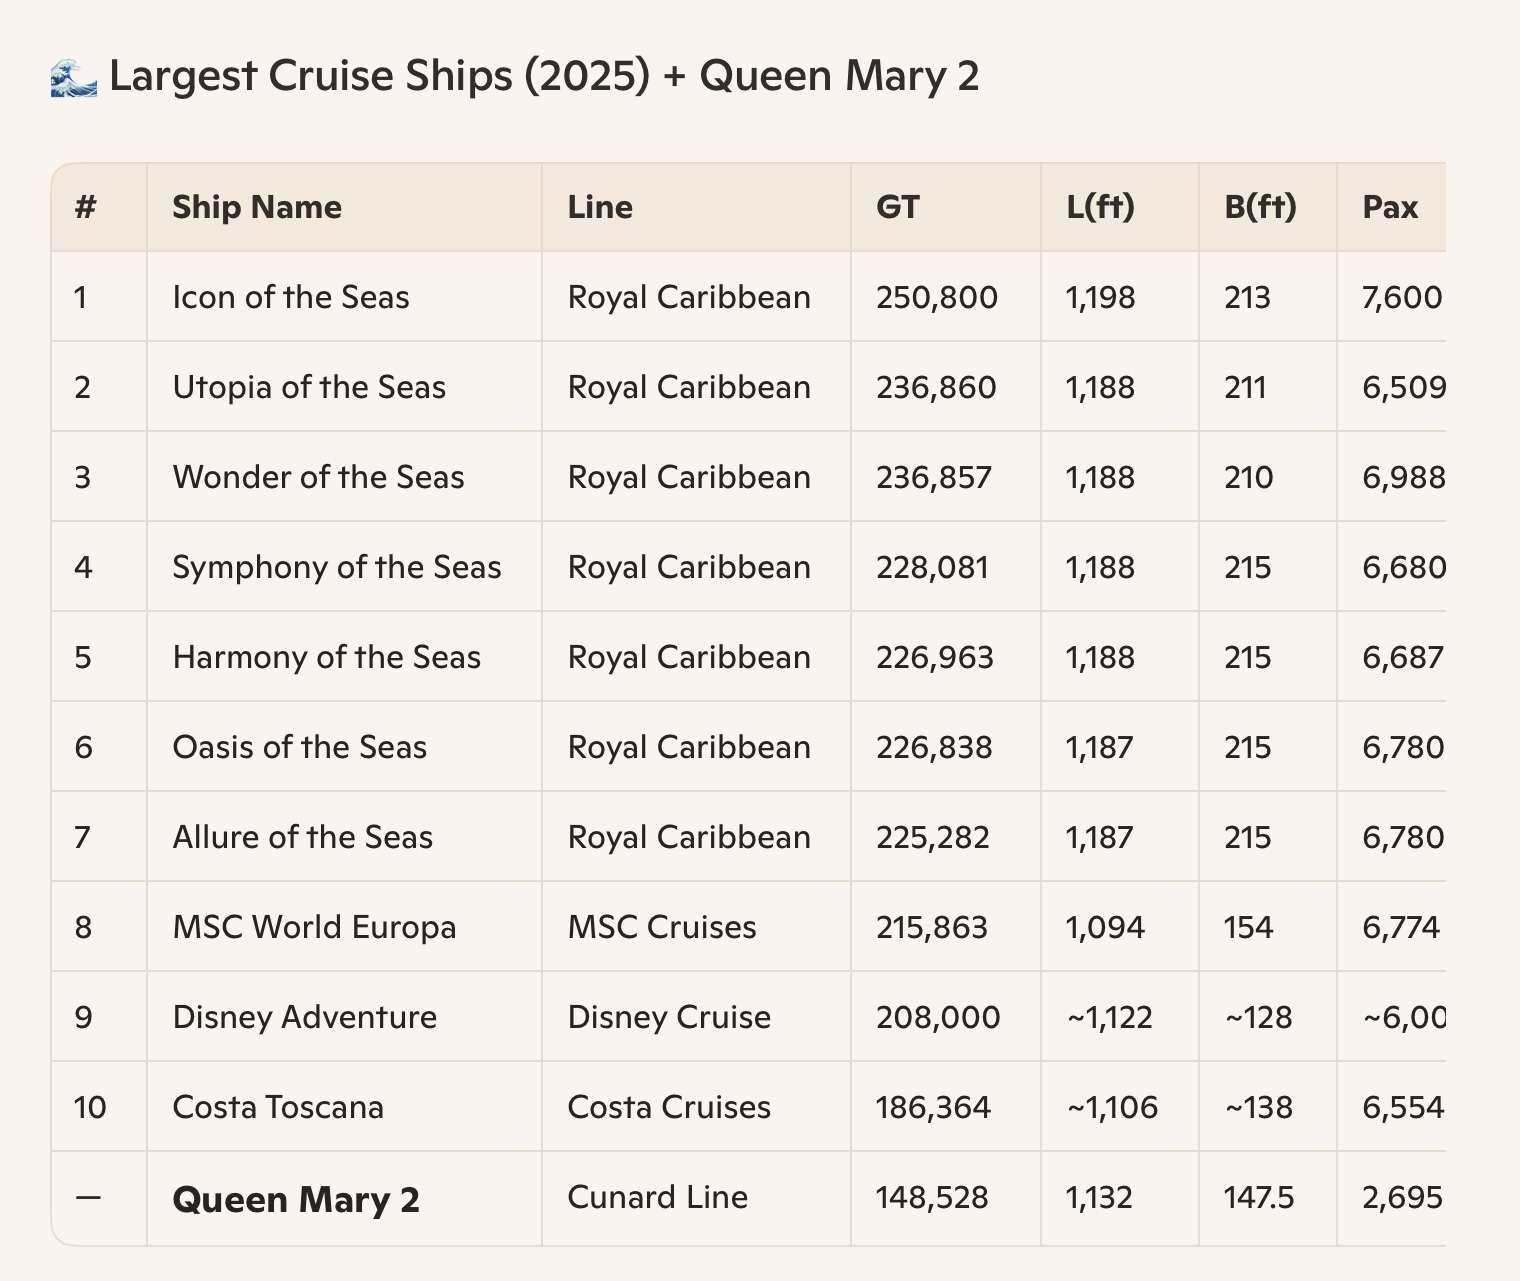The image size is (1520, 1281).
Task: Select the 'L(ft)' column header
Action: [1100, 207]
